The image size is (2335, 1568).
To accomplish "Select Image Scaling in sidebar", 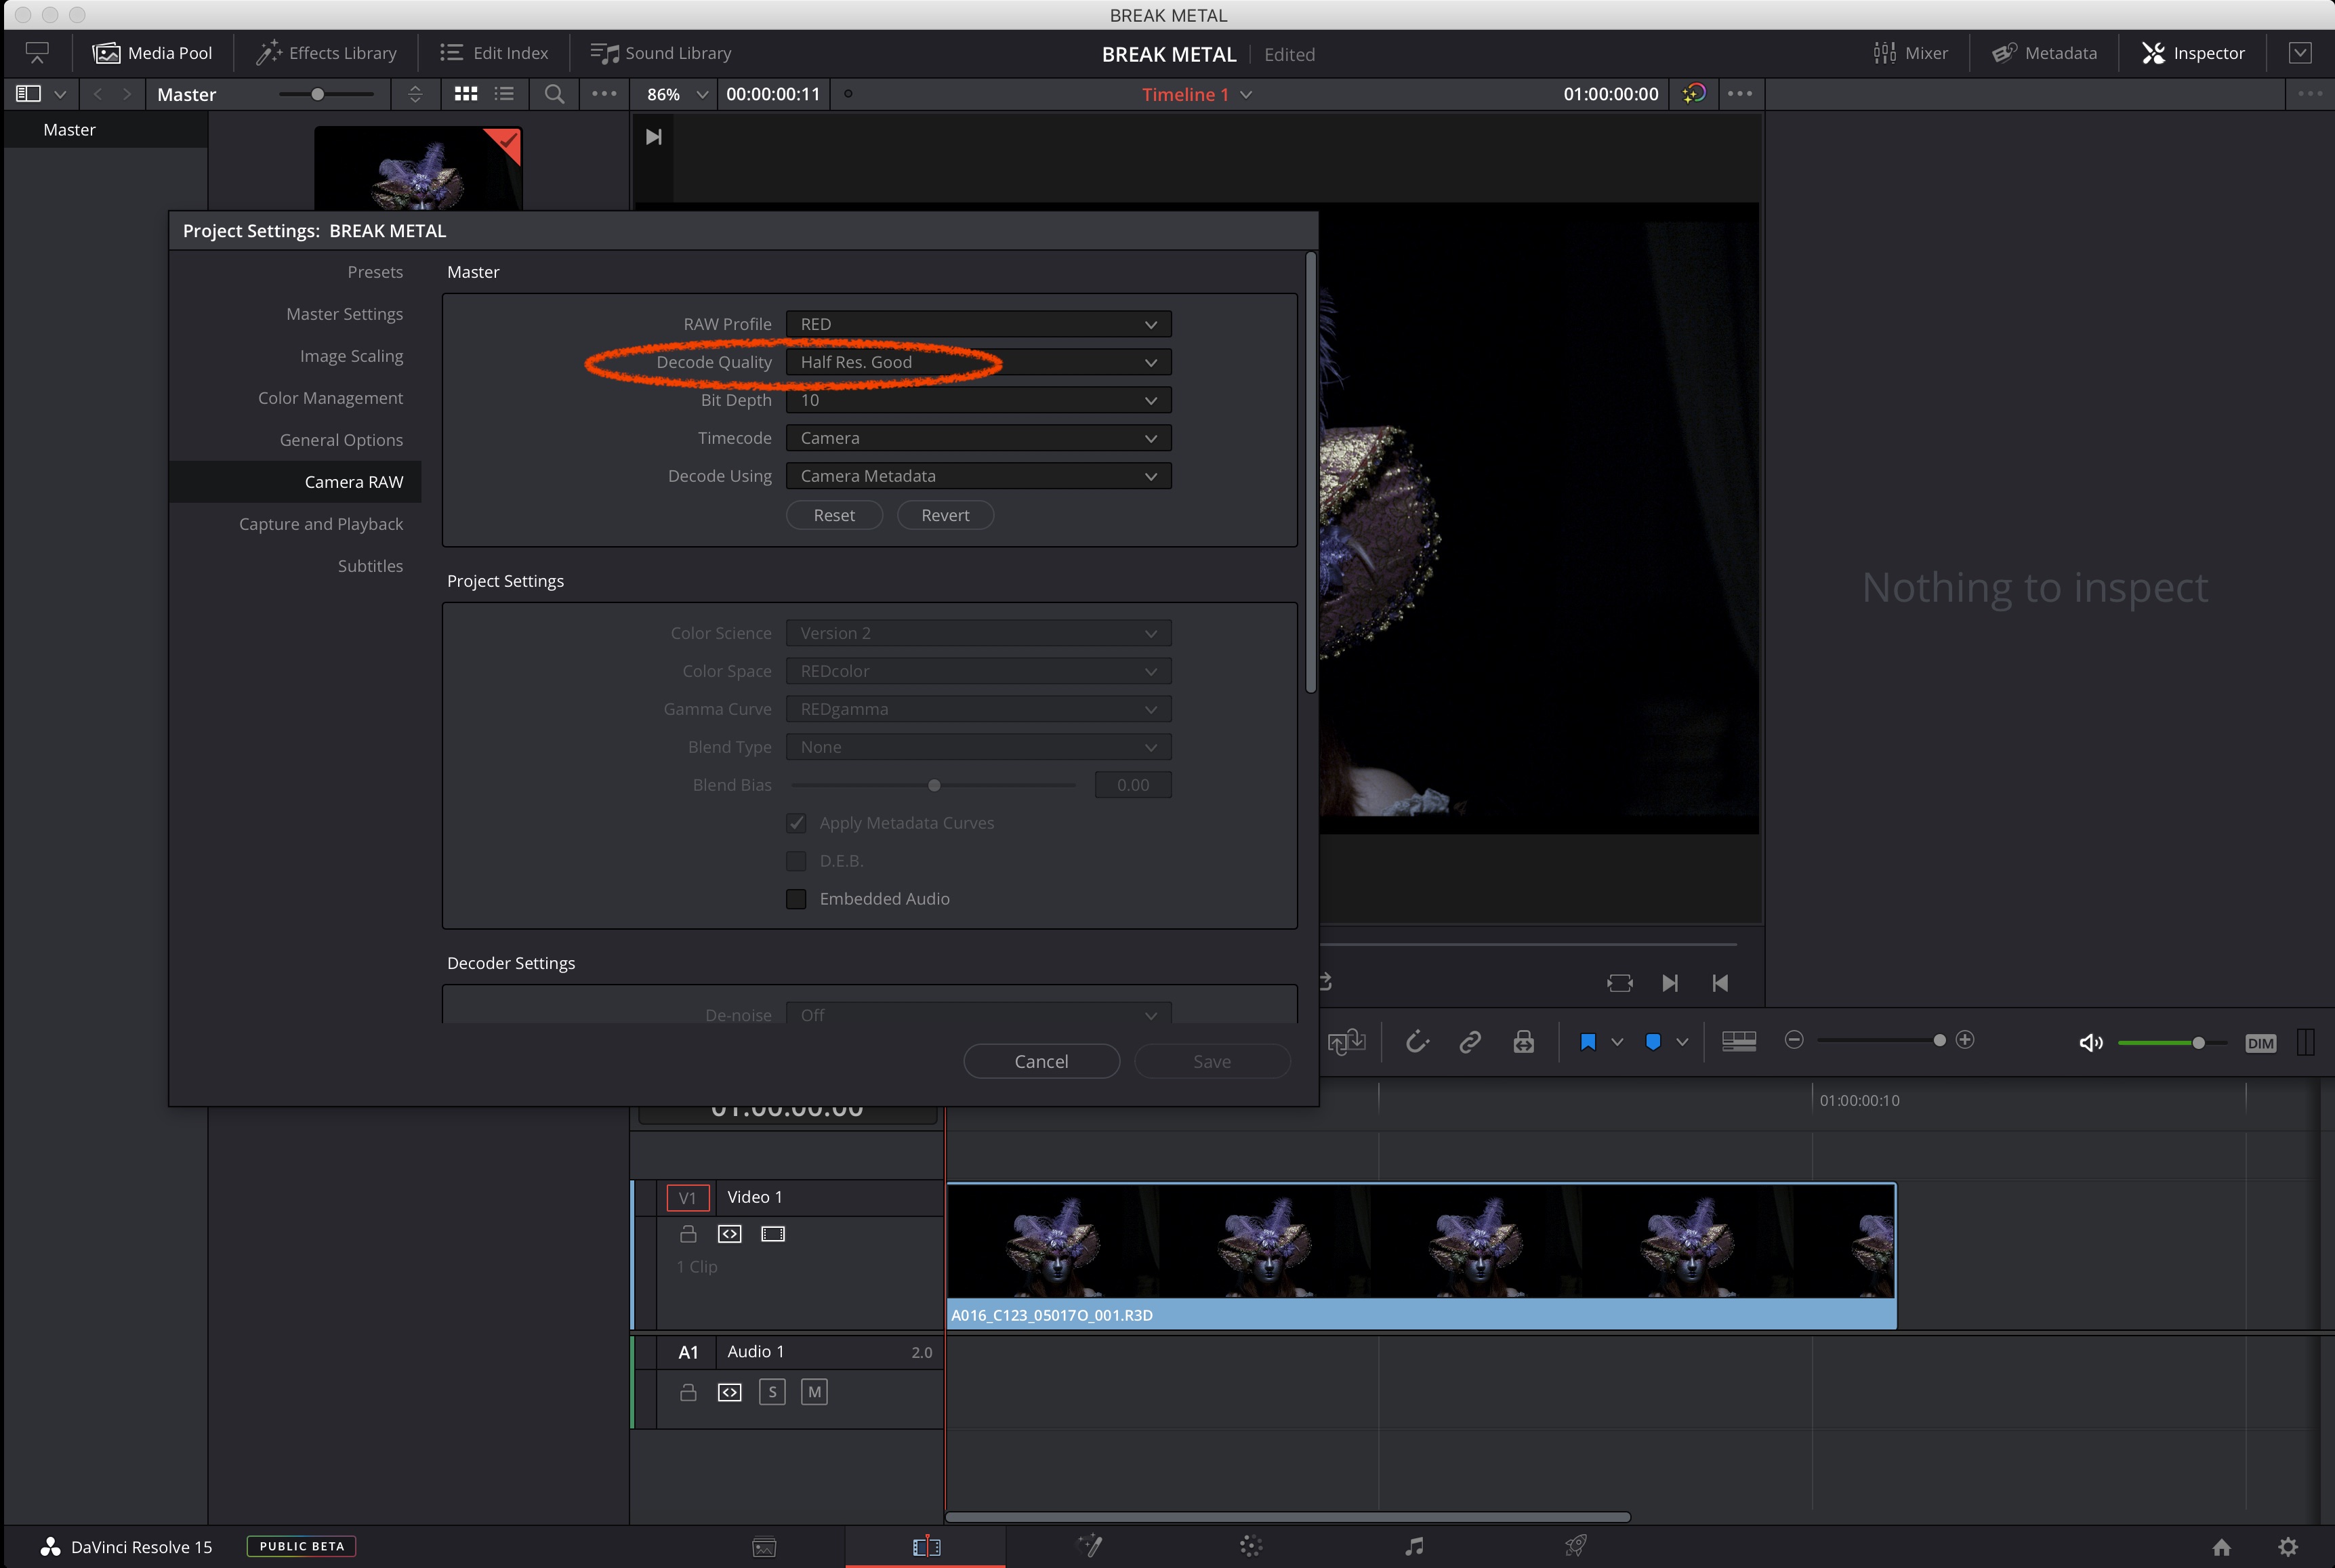I will tap(351, 356).
